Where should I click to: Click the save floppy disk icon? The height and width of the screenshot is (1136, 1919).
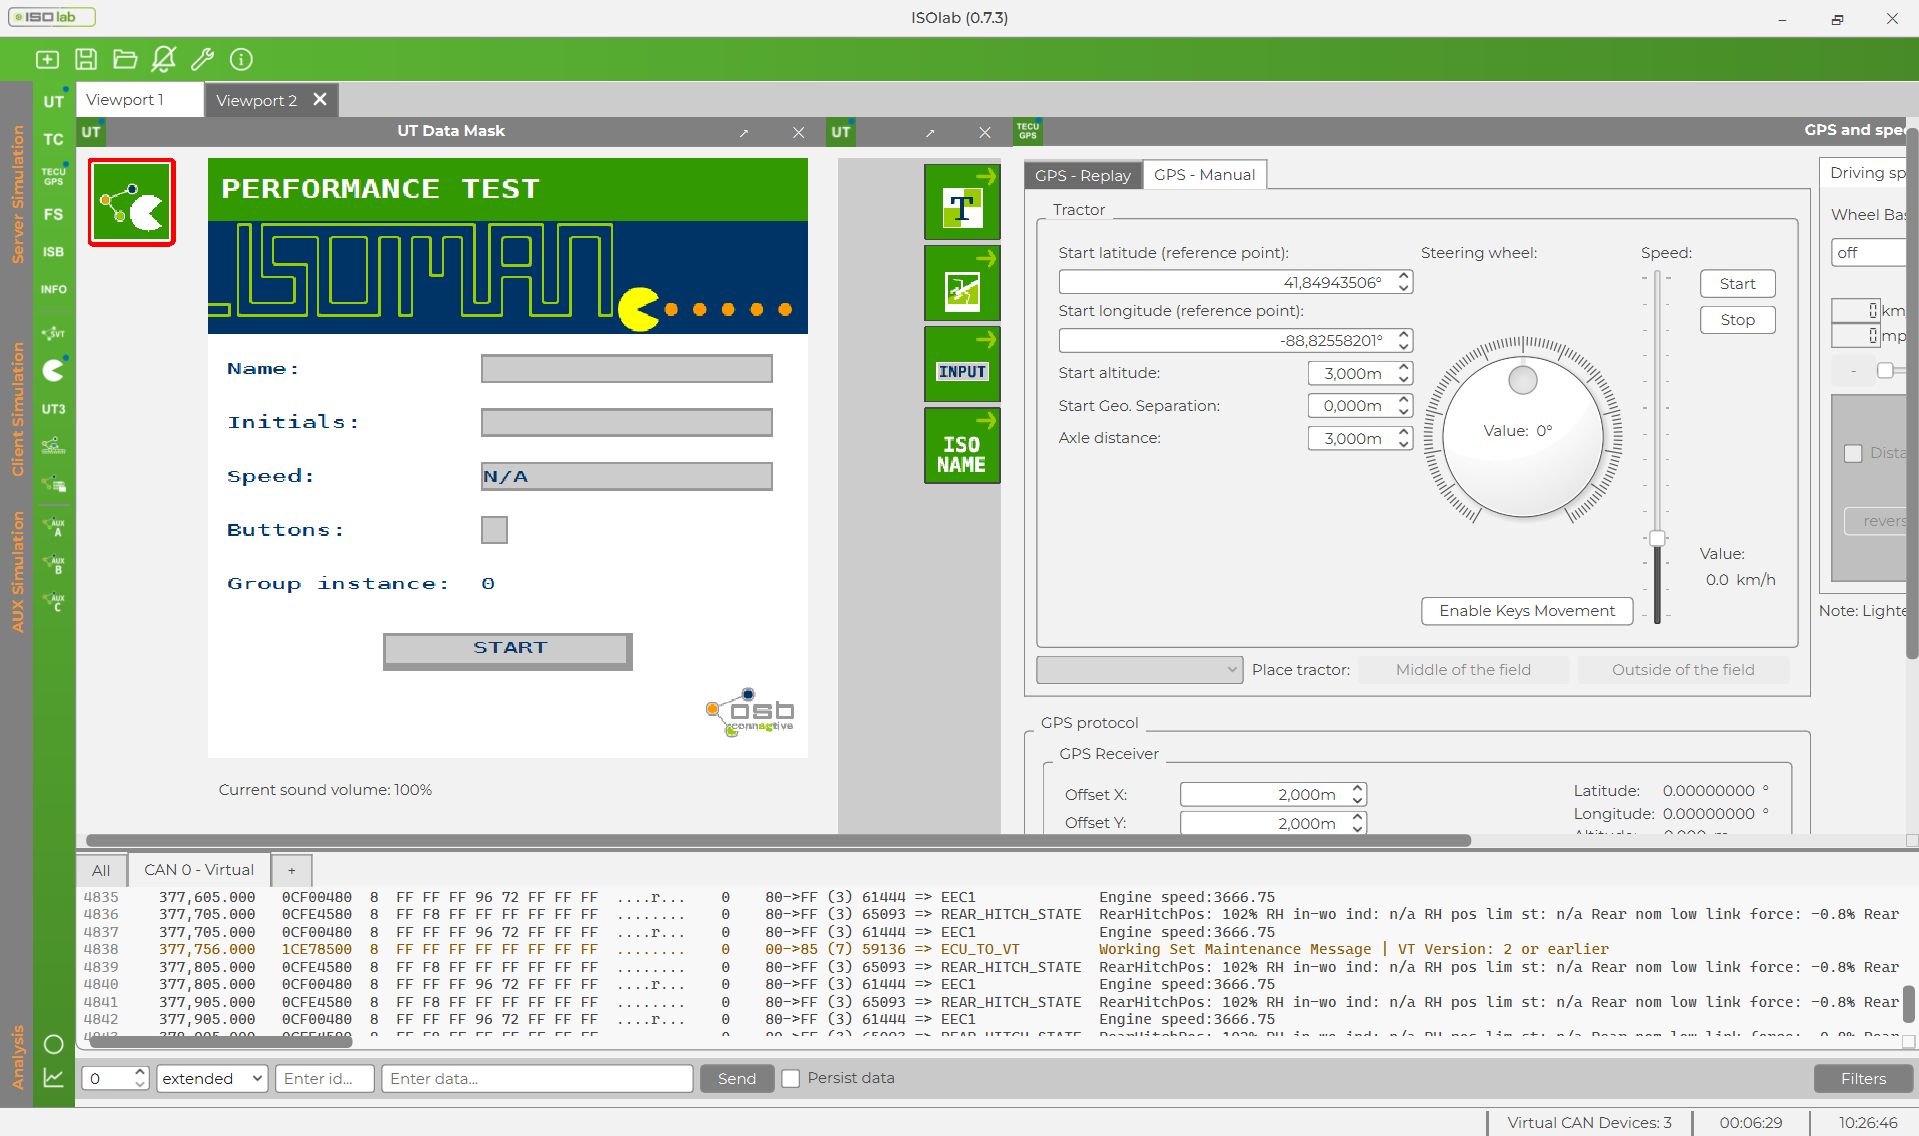click(86, 59)
